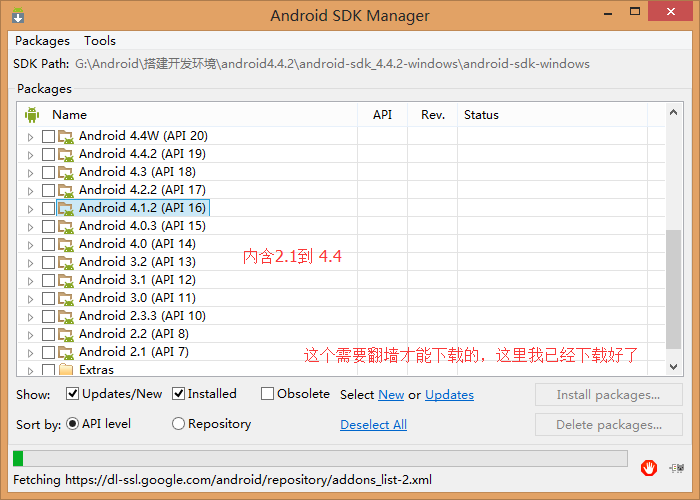Image resolution: width=700 pixels, height=500 pixels.
Task: Click the Android 4.0.3 (API 15) folder icon
Action: (x=66, y=226)
